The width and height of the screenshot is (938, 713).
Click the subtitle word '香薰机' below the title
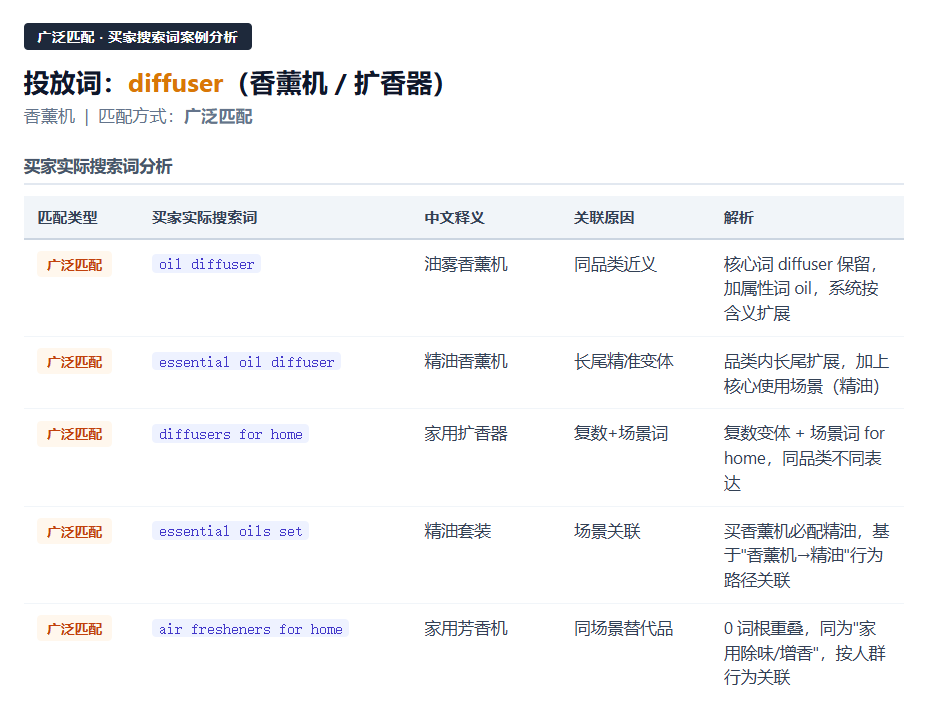tap(50, 117)
